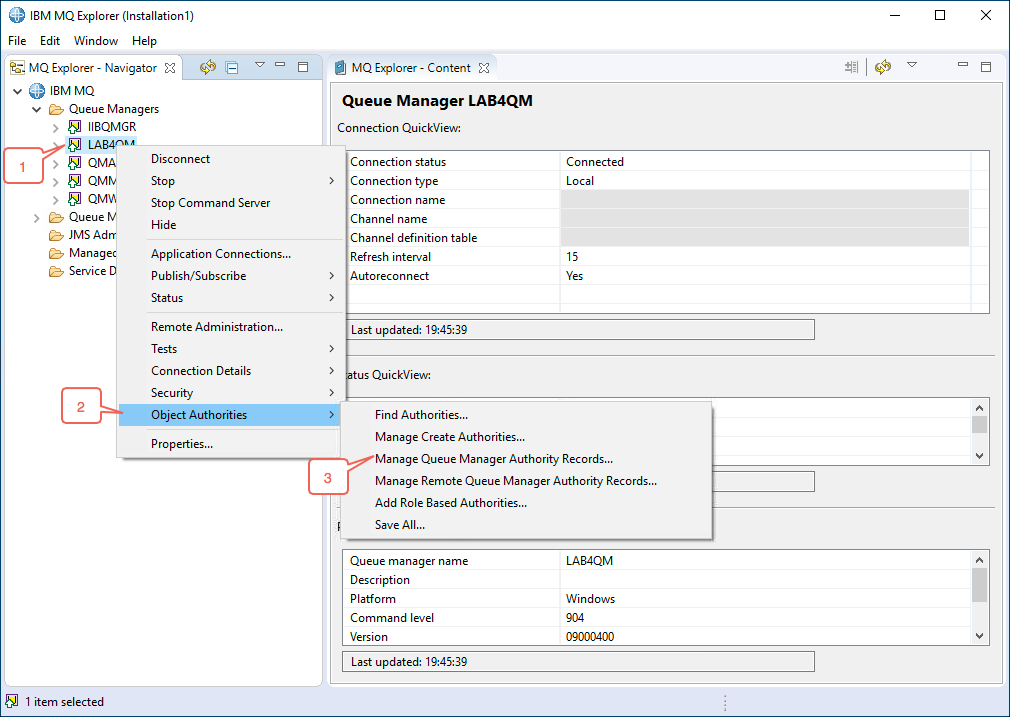The image size is (1010, 717).
Task: Open the File menu
Action: pyautogui.click(x=17, y=41)
